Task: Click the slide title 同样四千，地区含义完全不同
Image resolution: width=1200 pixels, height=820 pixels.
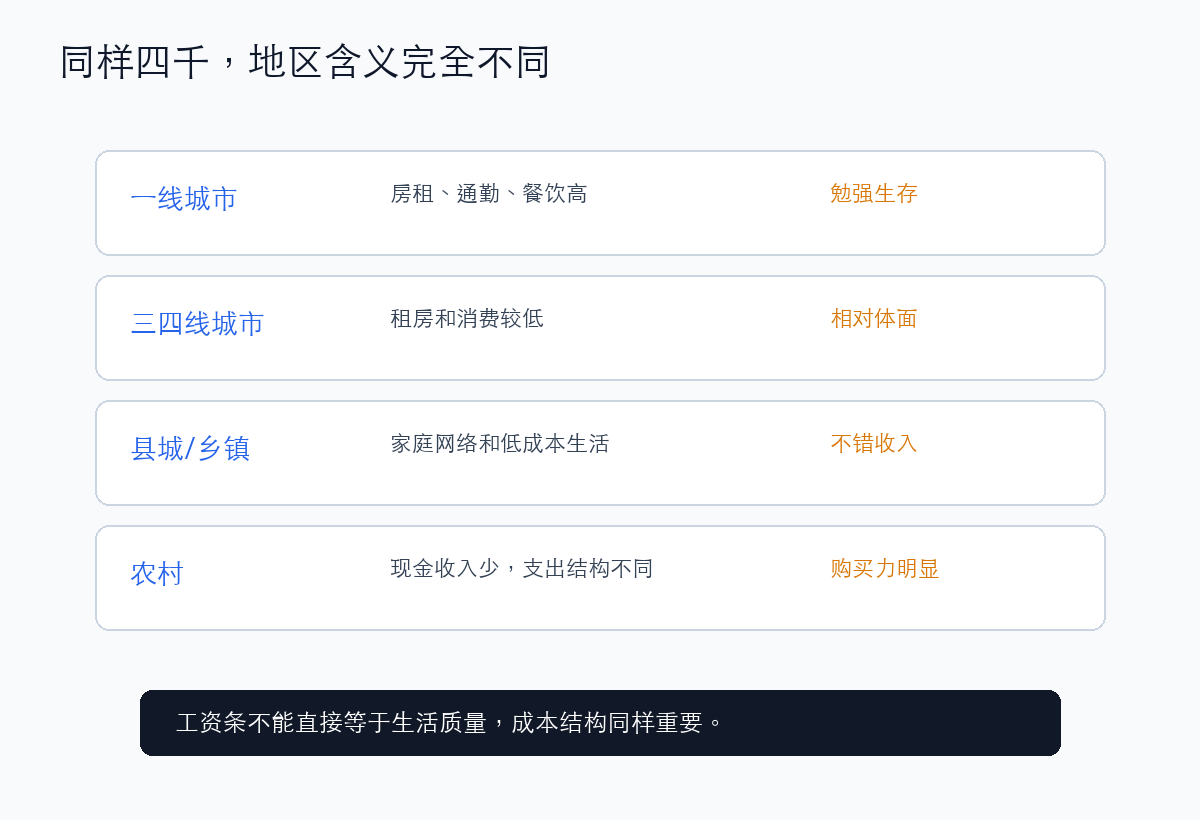Action: pos(305,62)
